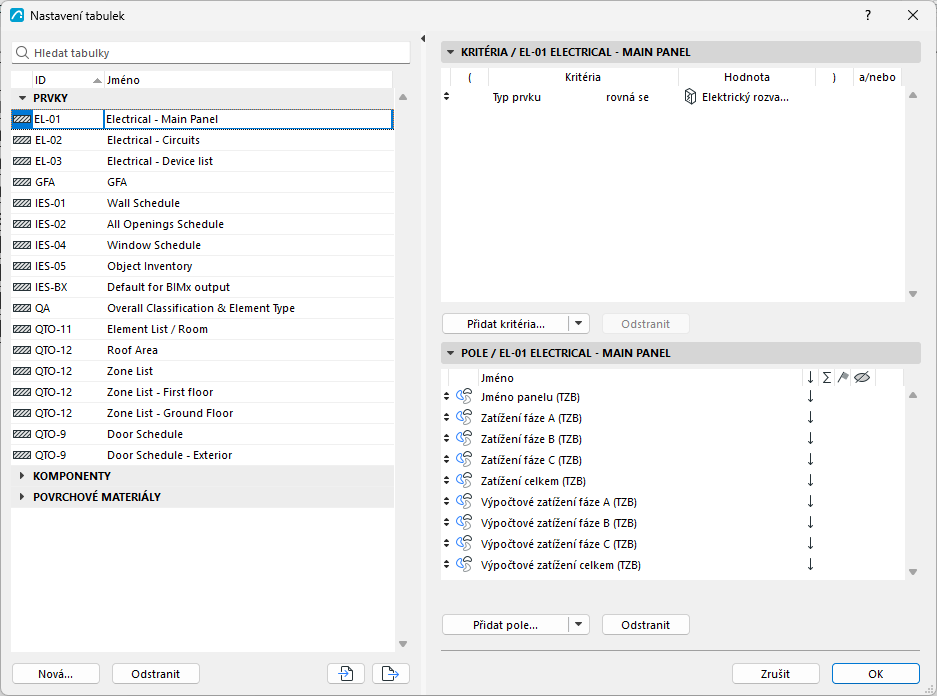937x696 pixels.
Task: Select the Výpočtové zatížení fáze B (TZB) field
Action: [x=673, y=523]
